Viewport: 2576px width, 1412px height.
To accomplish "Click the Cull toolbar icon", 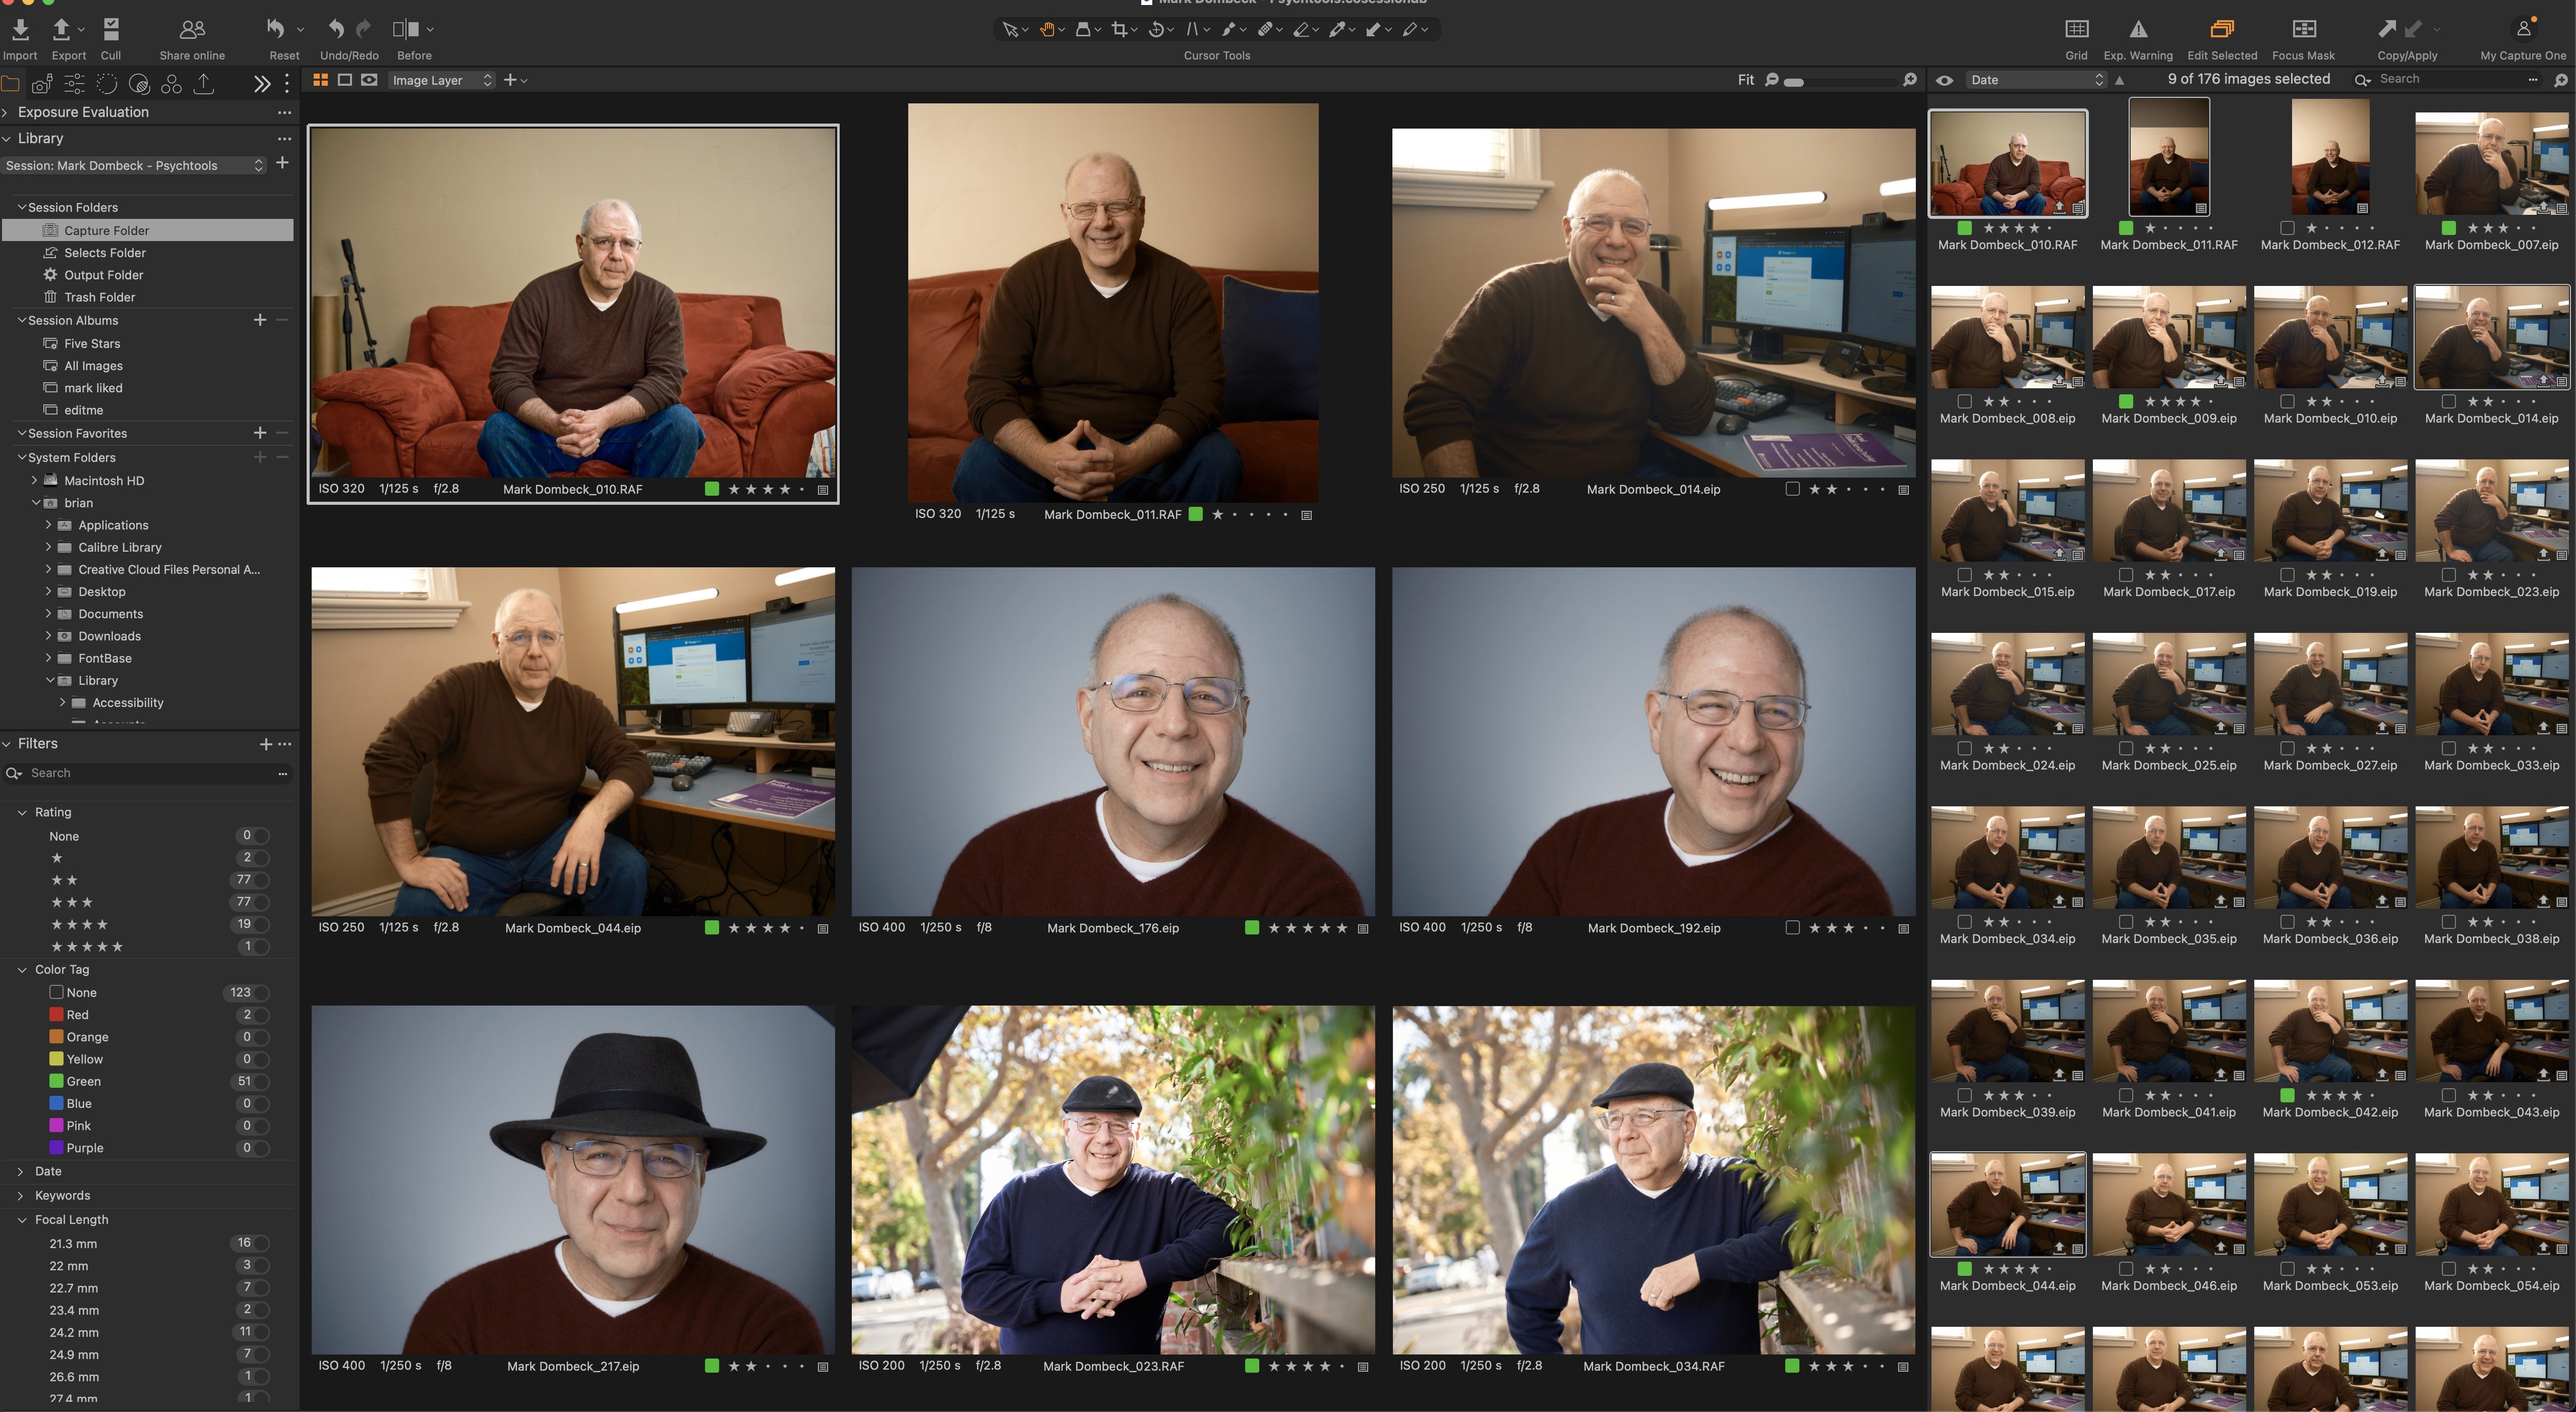I will [x=111, y=30].
